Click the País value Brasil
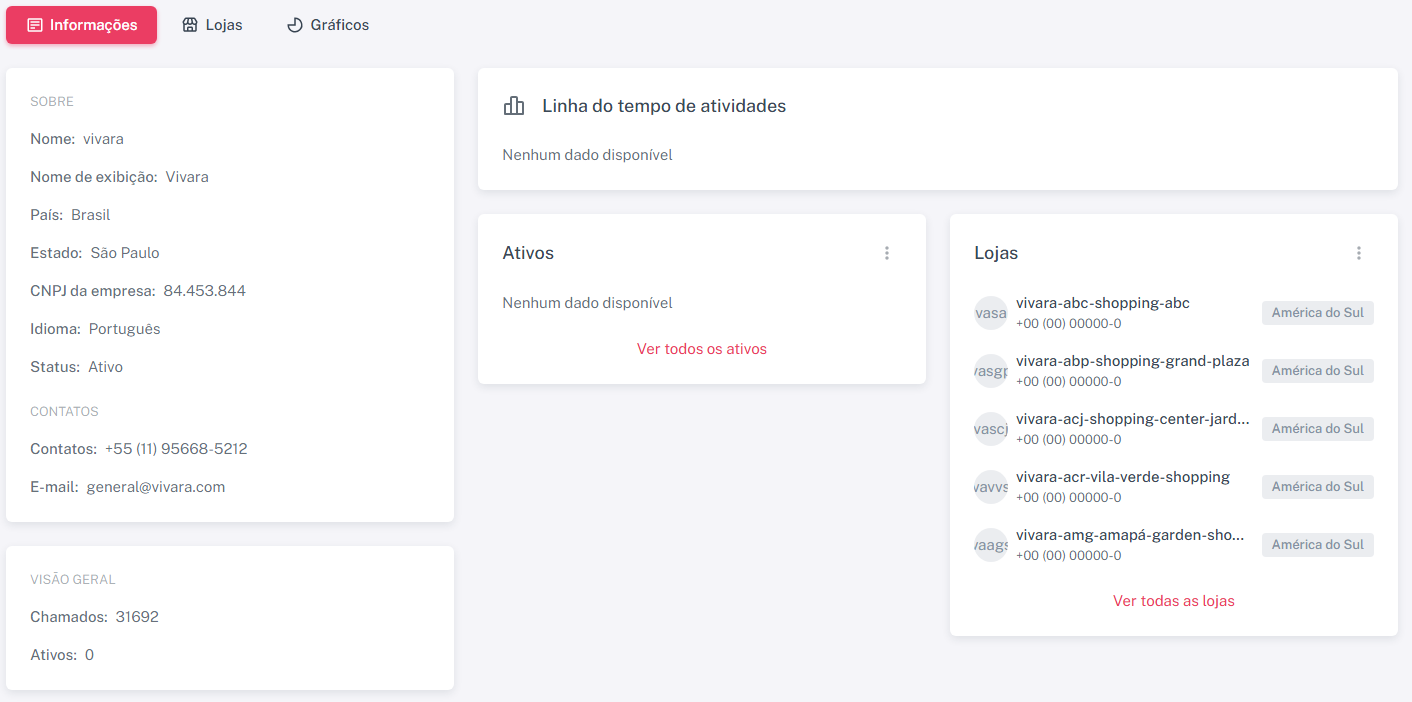Viewport: 1412px width, 702px height. click(91, 215)
